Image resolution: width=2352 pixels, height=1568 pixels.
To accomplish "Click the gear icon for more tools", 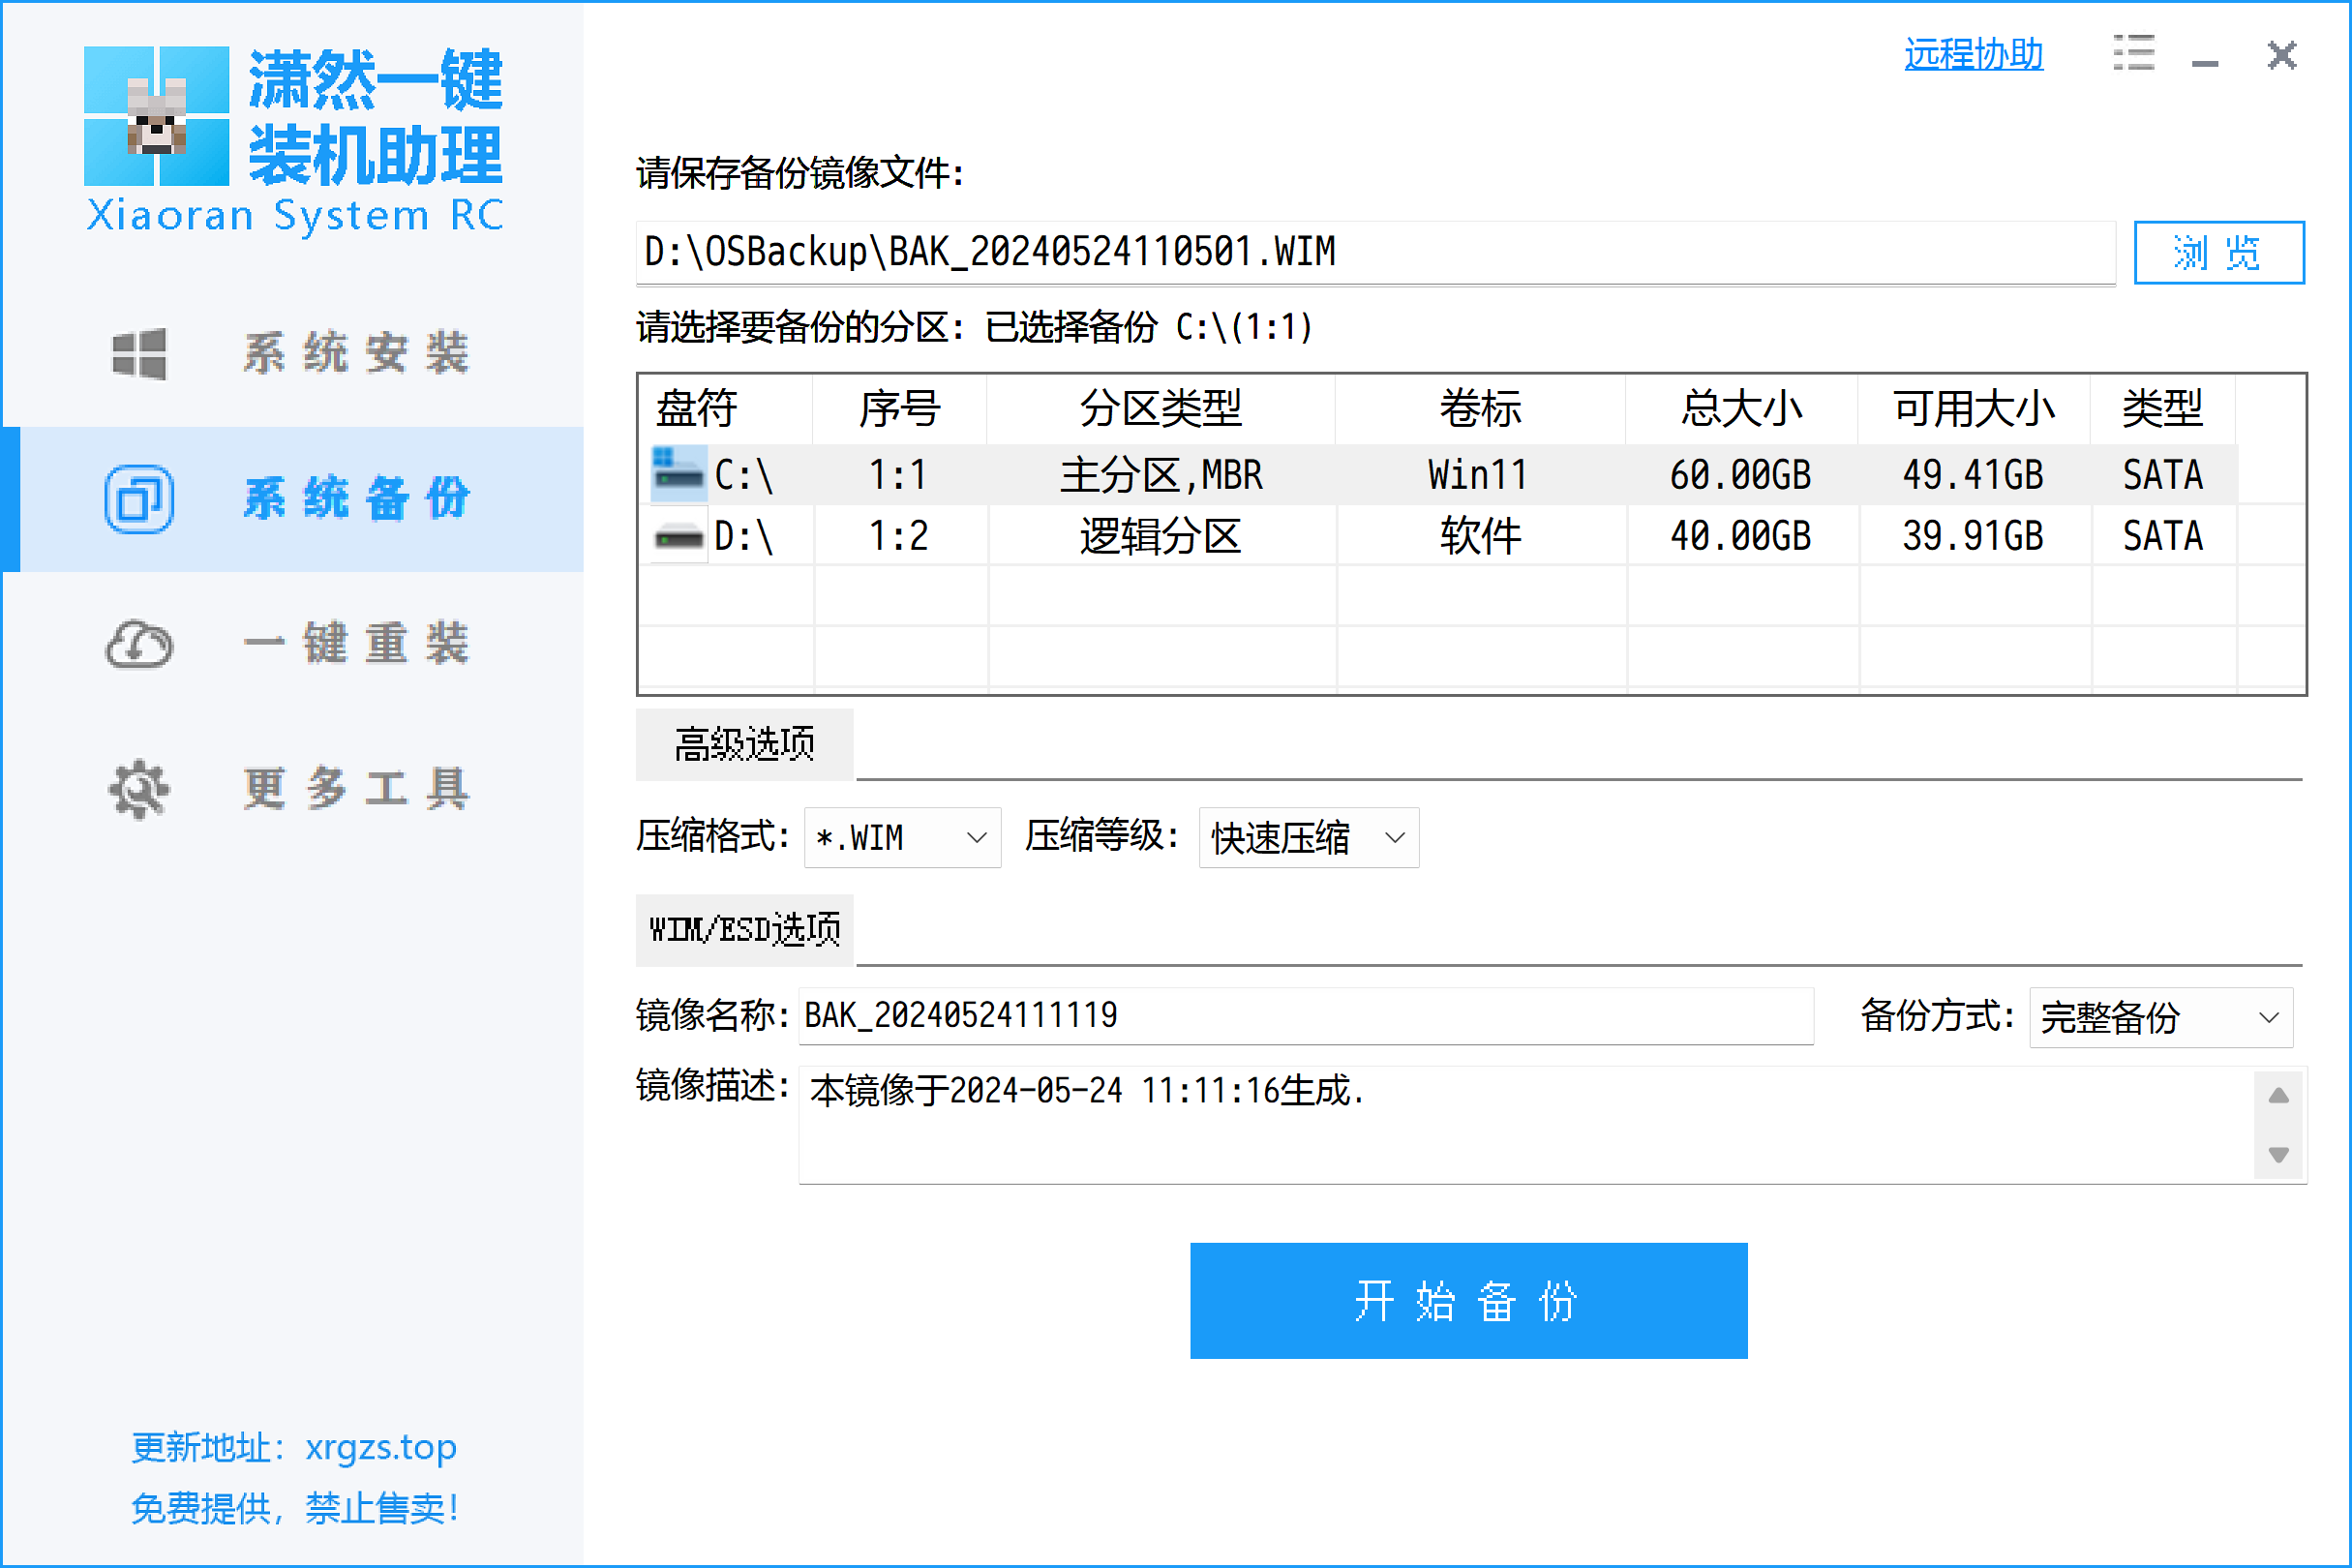I will 139,789.
